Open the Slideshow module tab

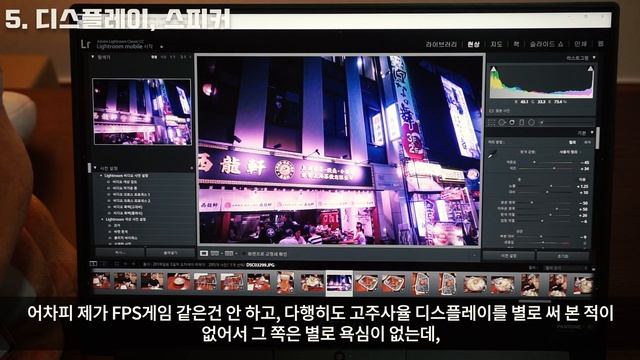click(x=546, y=44)
